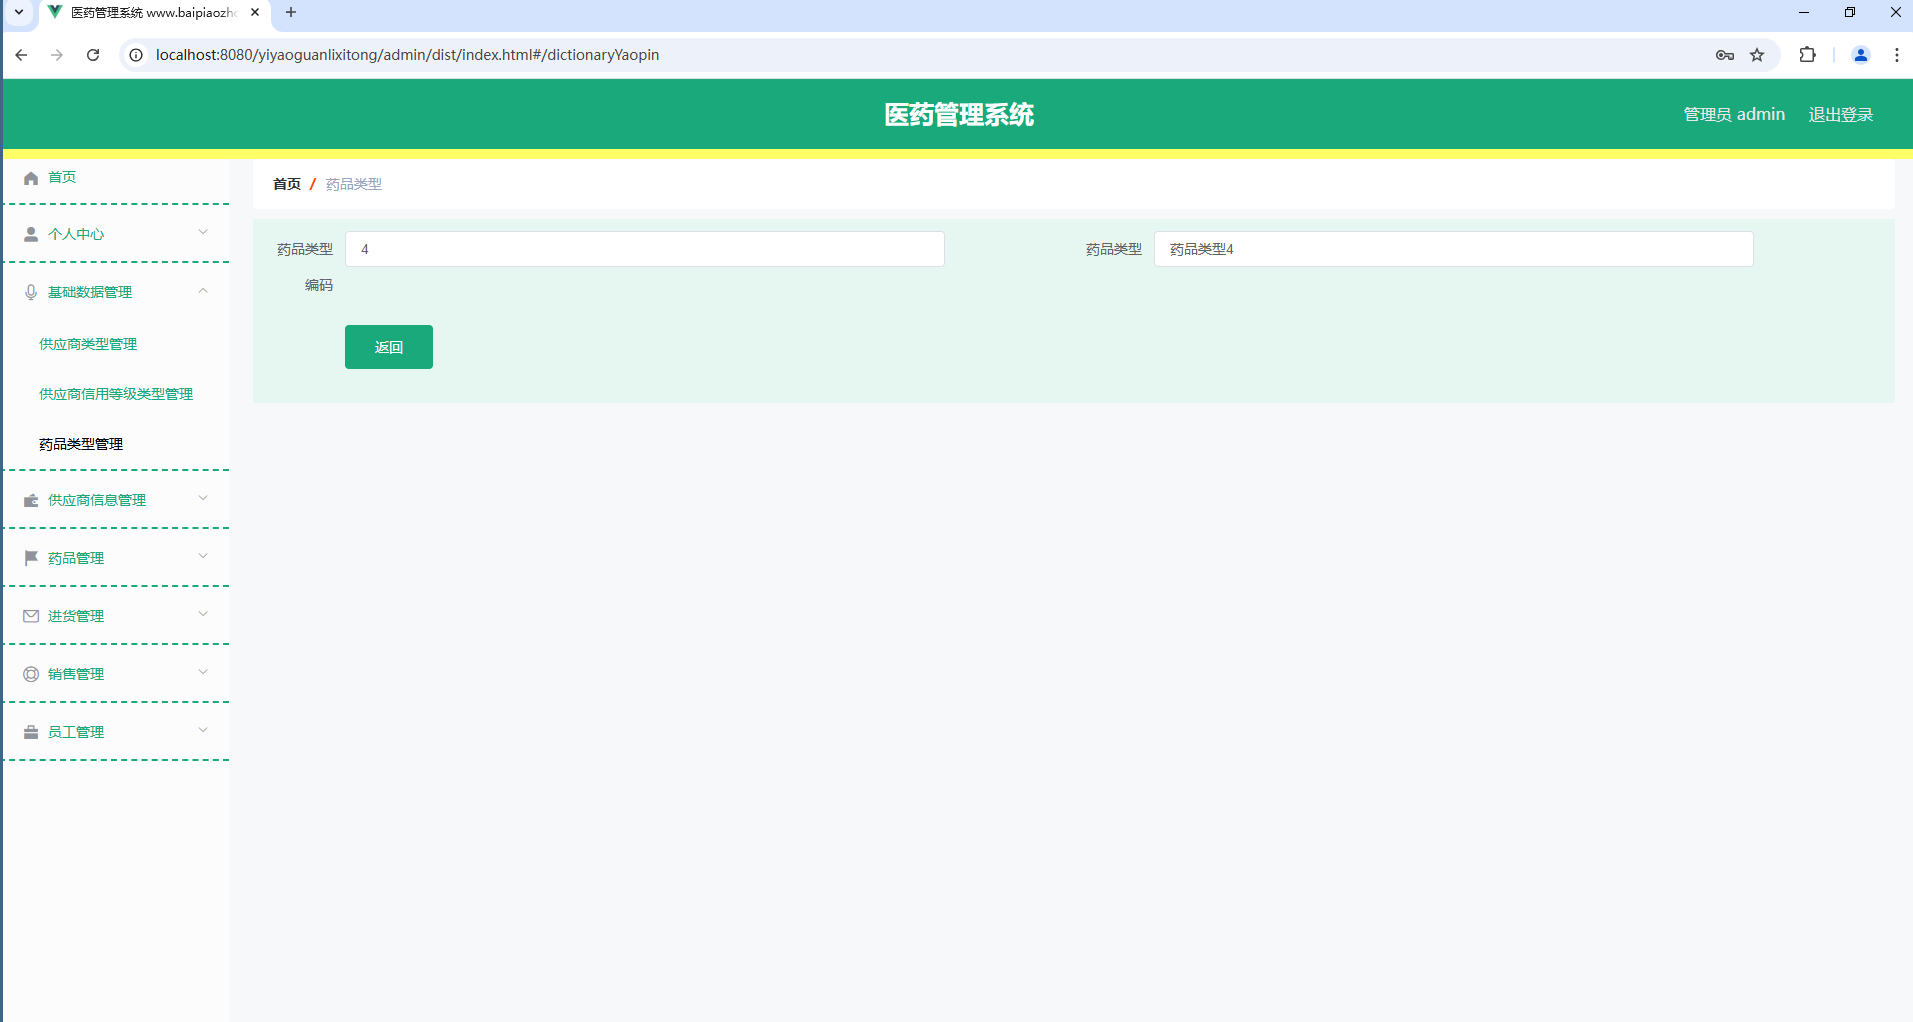This screenshot has height=1022, width=1913.
Task: Click the home icon beside 首页
Action: [x=31, y=177]
